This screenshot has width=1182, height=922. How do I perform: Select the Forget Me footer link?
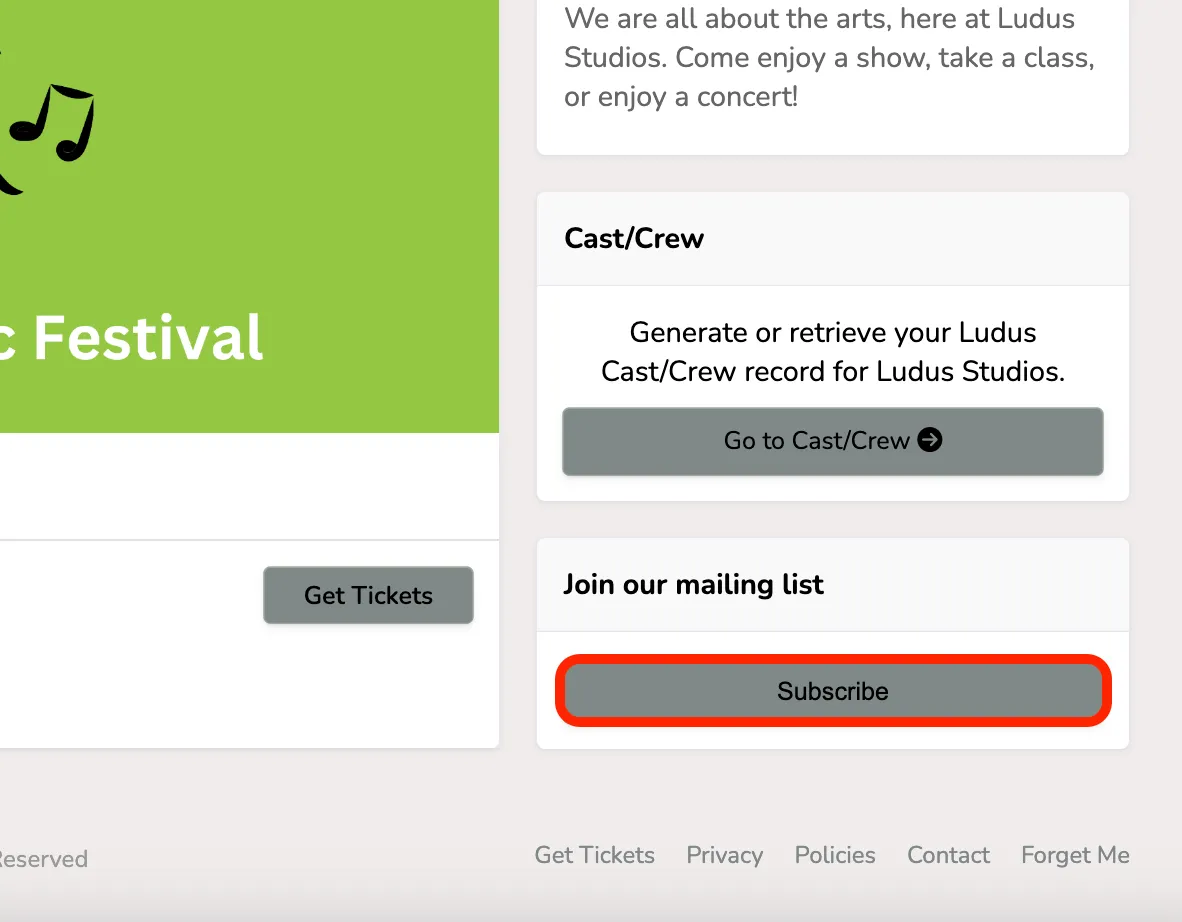pos(1075,855)
